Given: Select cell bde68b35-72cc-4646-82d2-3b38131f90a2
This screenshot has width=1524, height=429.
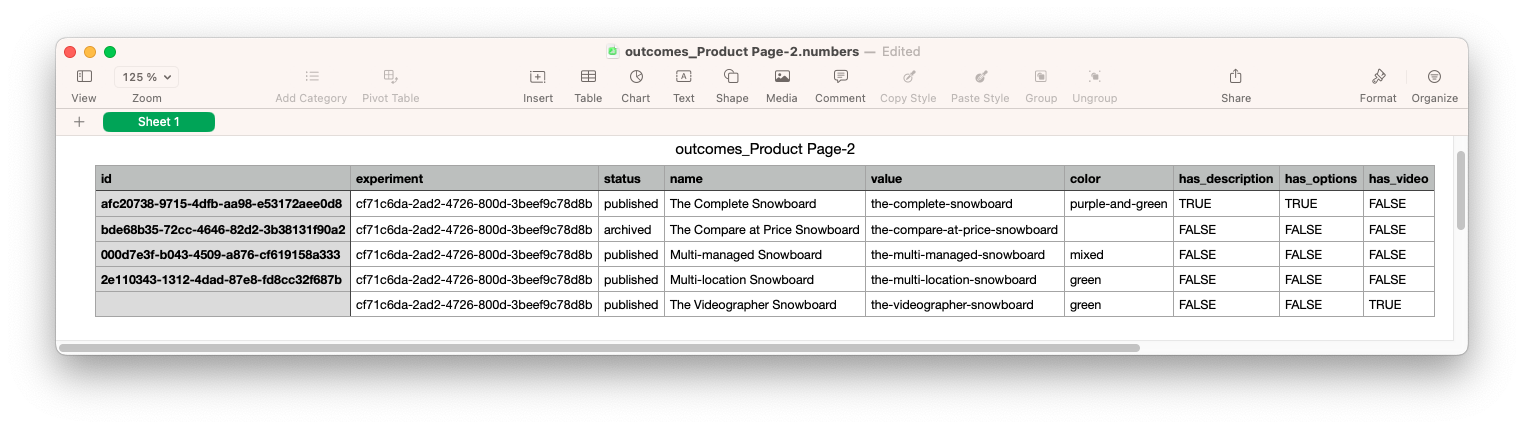Looking at the screenshot, I should click(223, 229).
